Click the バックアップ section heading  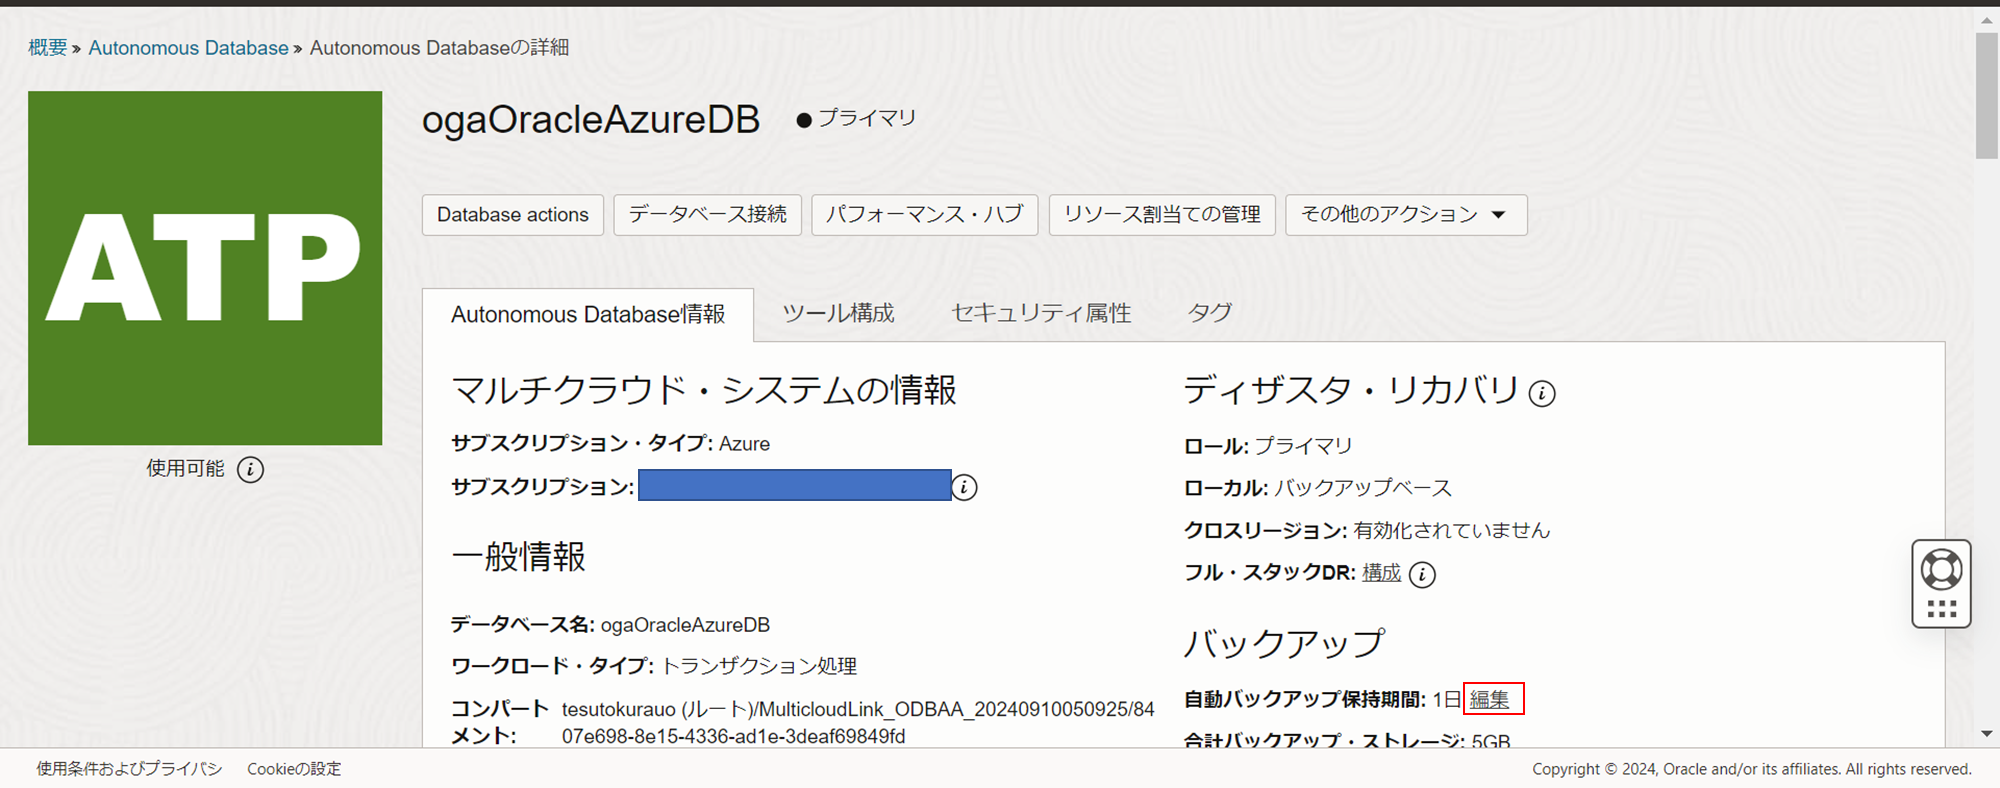click(1284, 643)
